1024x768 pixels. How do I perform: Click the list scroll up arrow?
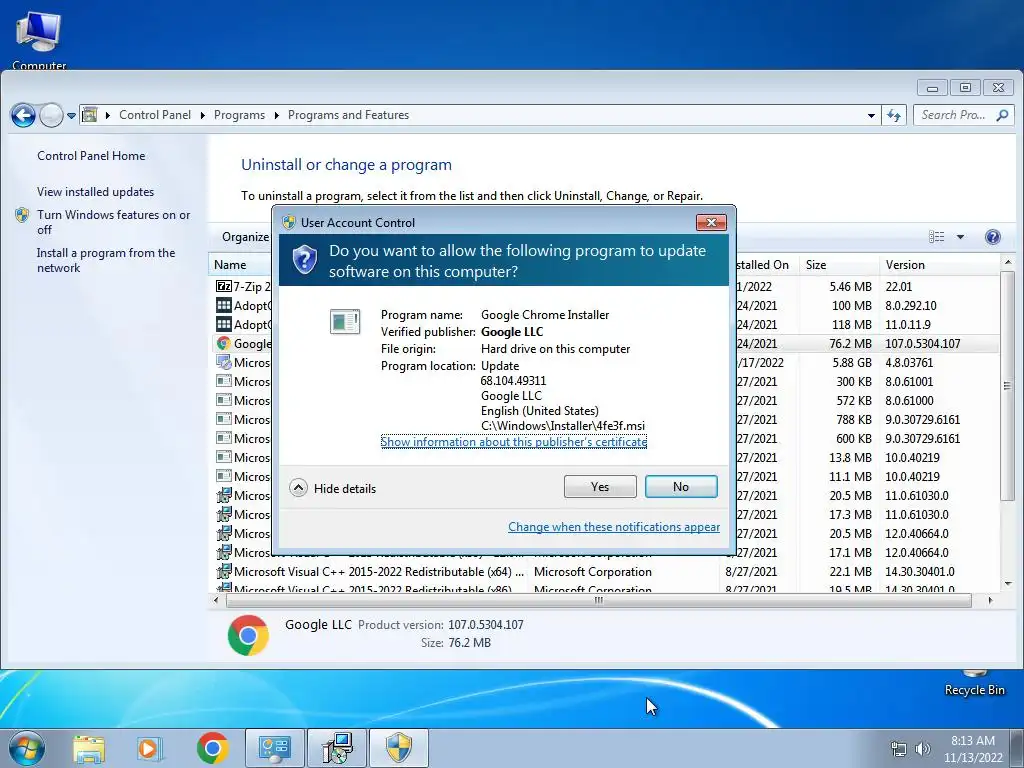(1008, 262)
